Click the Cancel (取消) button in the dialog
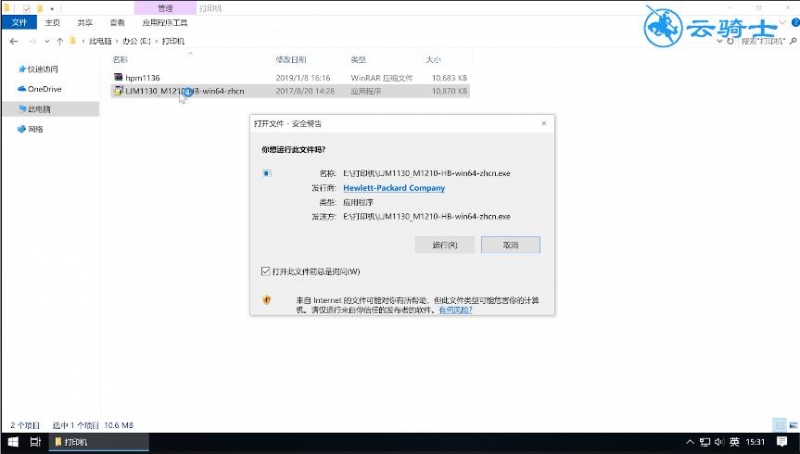 click(510, 245)
